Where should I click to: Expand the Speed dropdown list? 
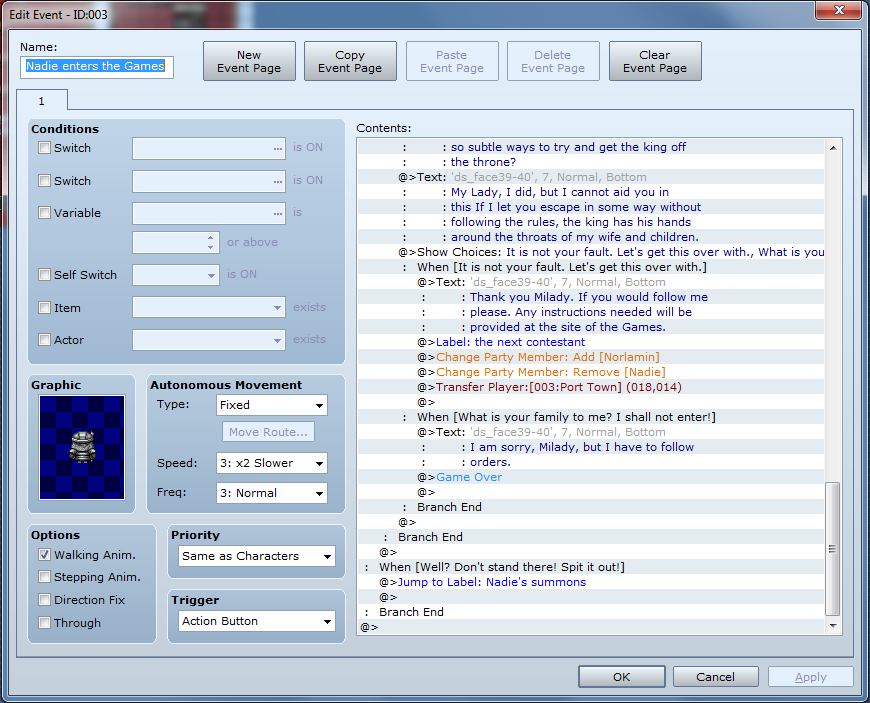pyautogui.click(x=271, y=464)
